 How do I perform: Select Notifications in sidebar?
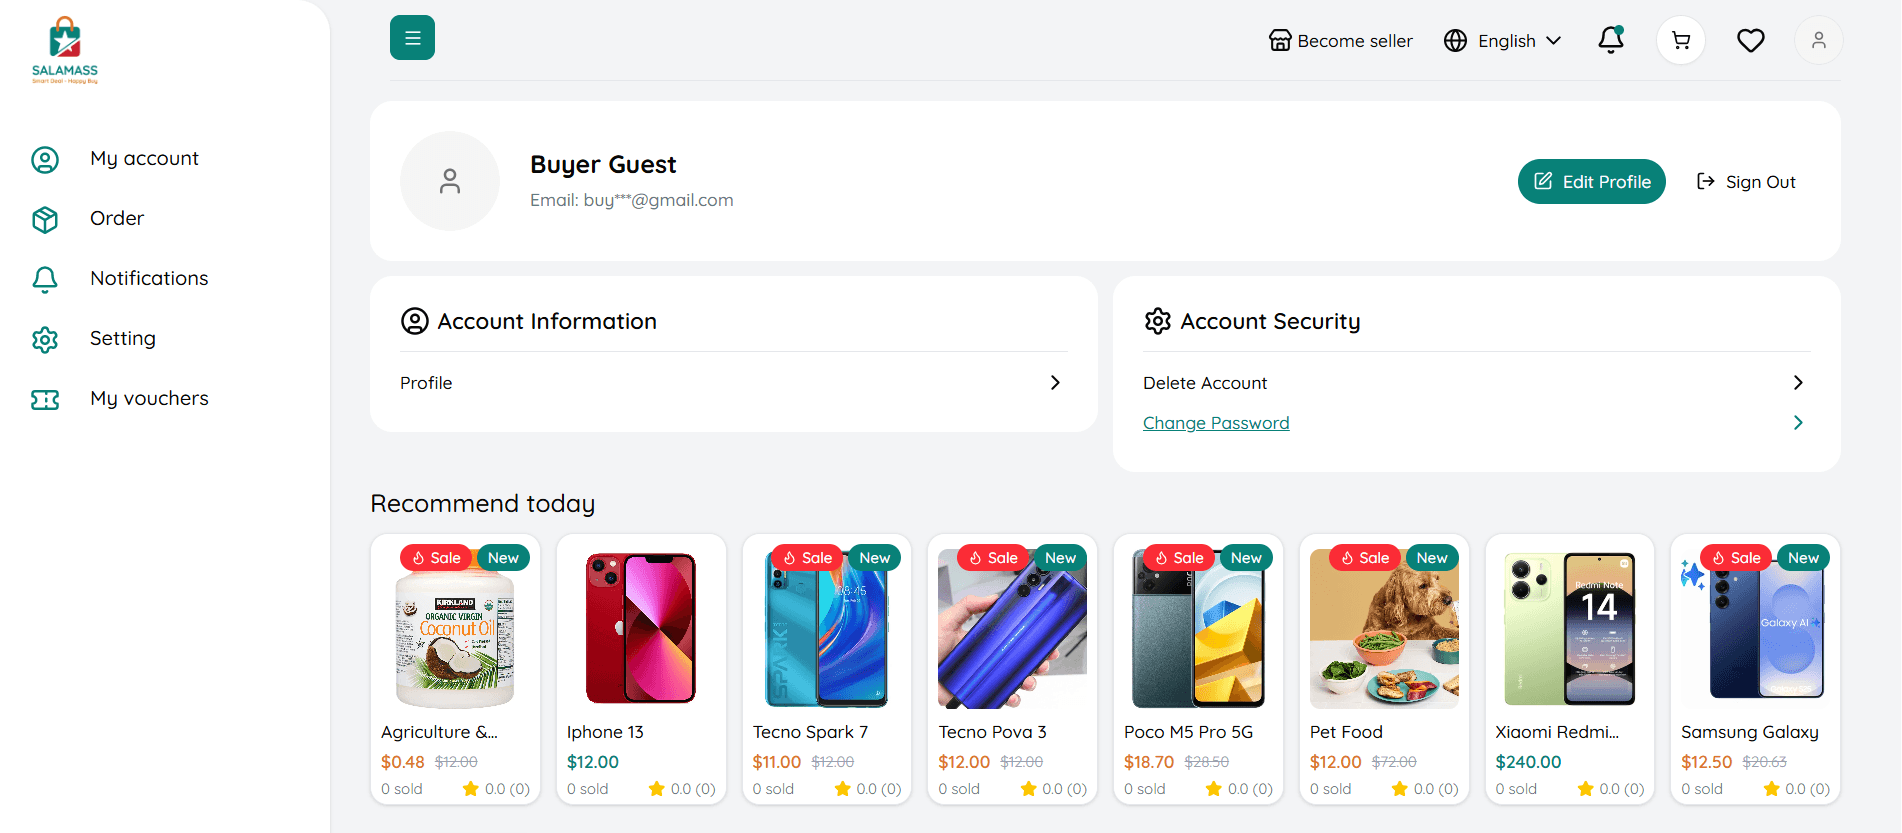coord(149,278)
